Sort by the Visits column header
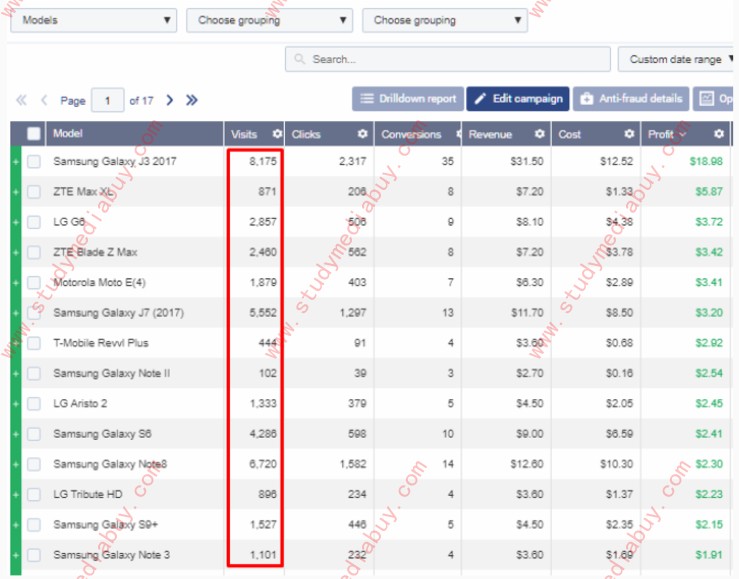Image resolution: width=739 pixels, height=579 pixels. pos(244,134)
